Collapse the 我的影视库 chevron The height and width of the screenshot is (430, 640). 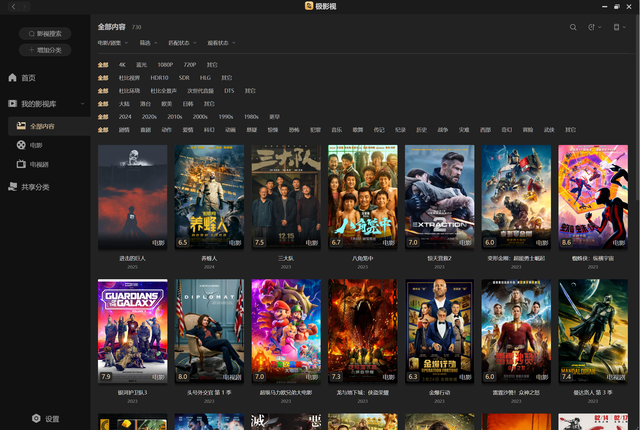(x=82, y=104)
